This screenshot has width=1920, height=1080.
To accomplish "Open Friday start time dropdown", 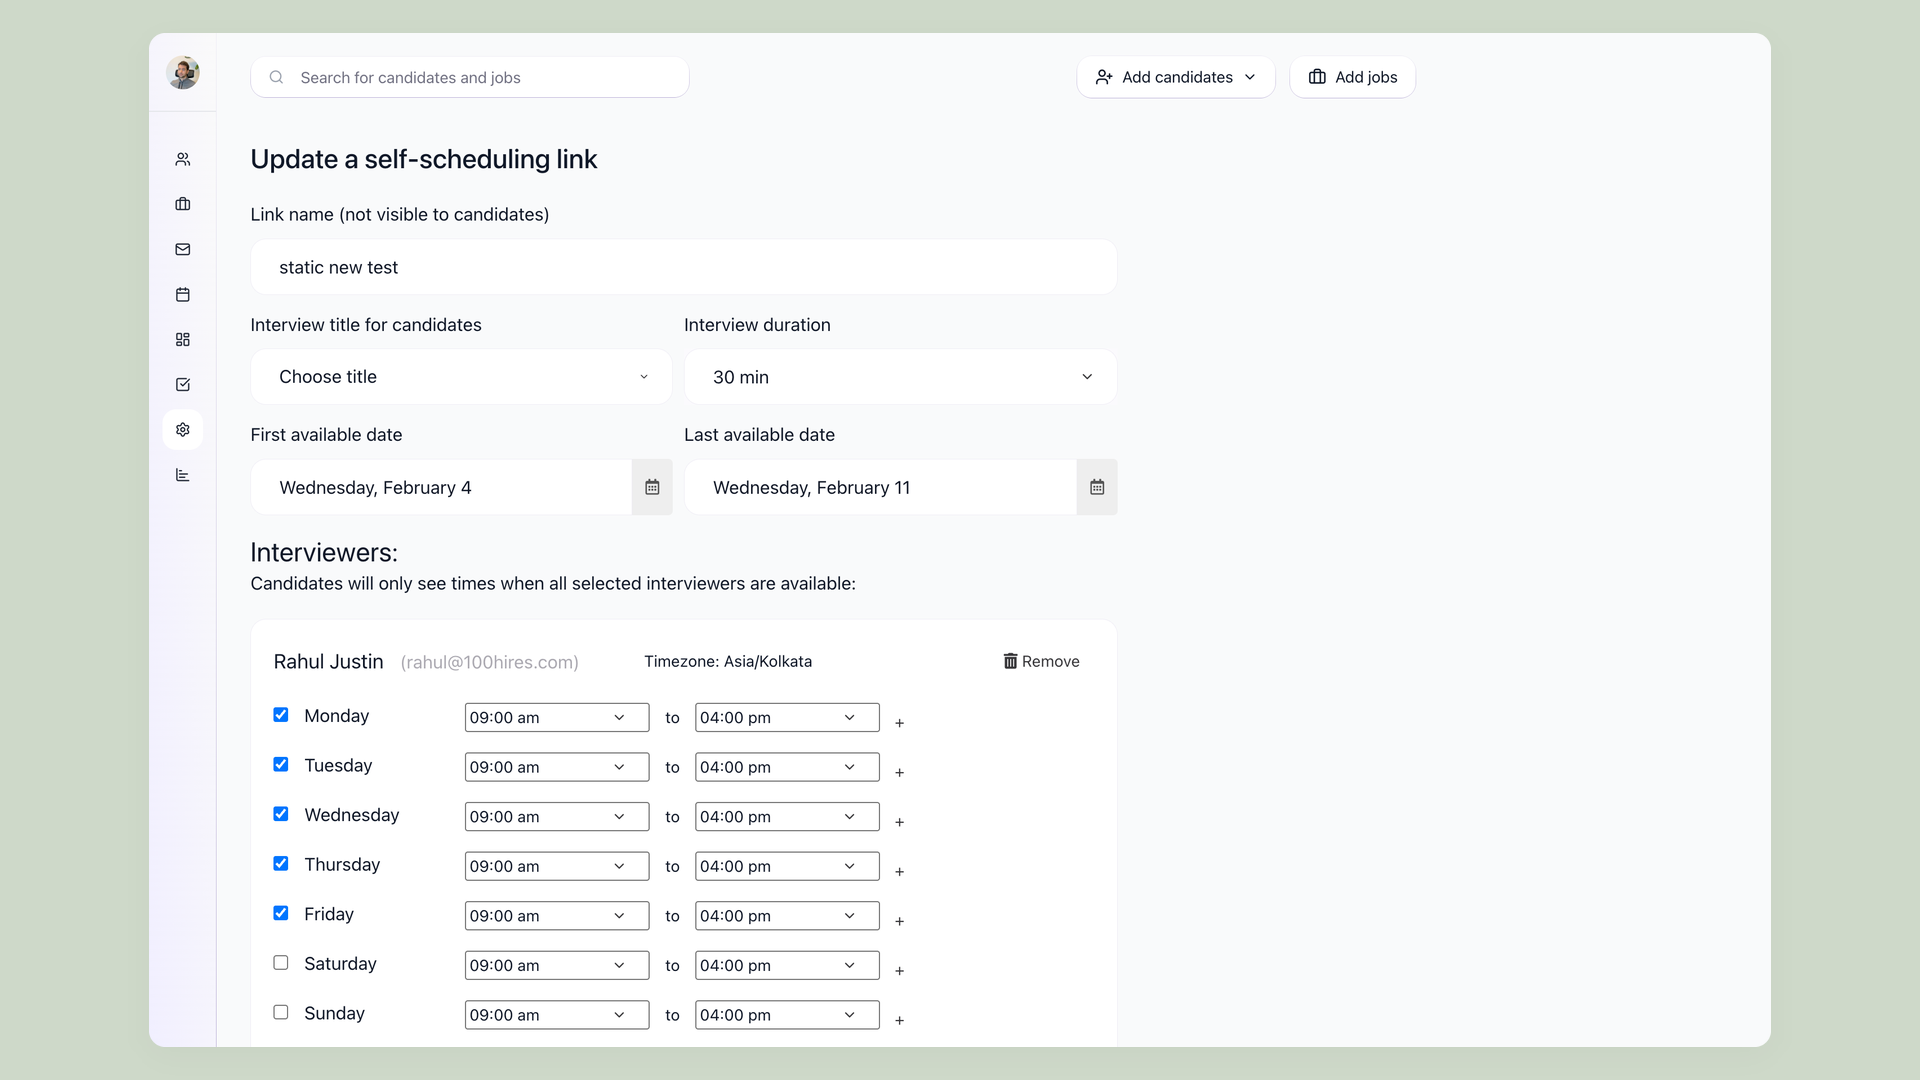I will click(557, 915).
